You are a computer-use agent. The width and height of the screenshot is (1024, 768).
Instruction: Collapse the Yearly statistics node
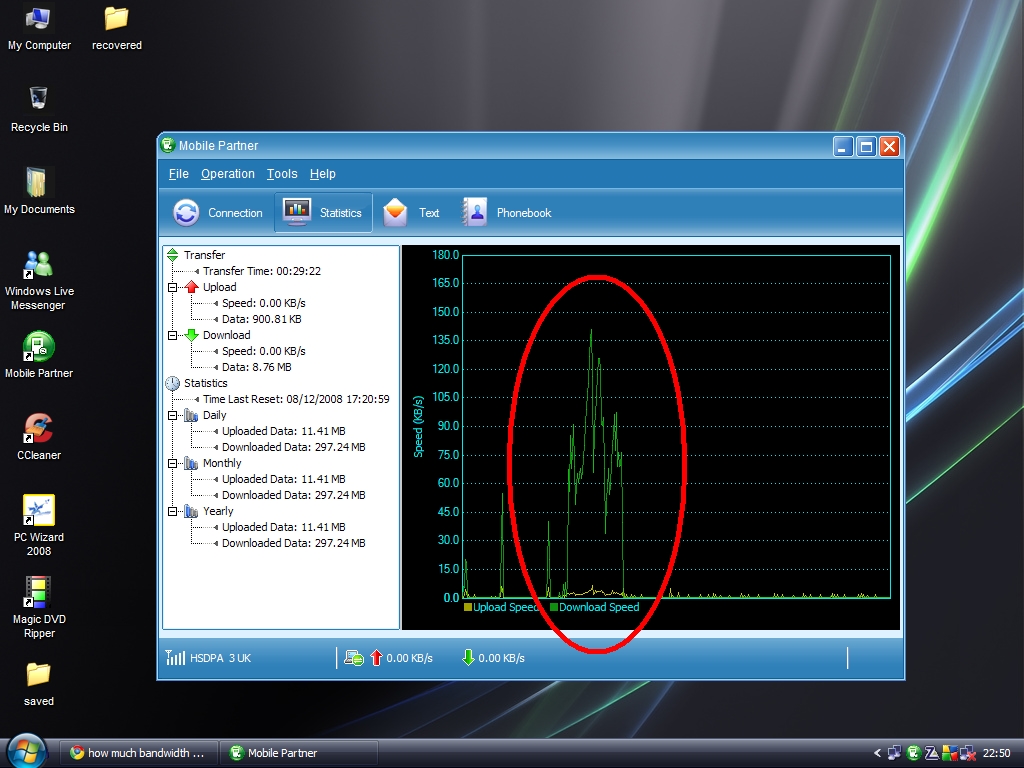[172, 511]
